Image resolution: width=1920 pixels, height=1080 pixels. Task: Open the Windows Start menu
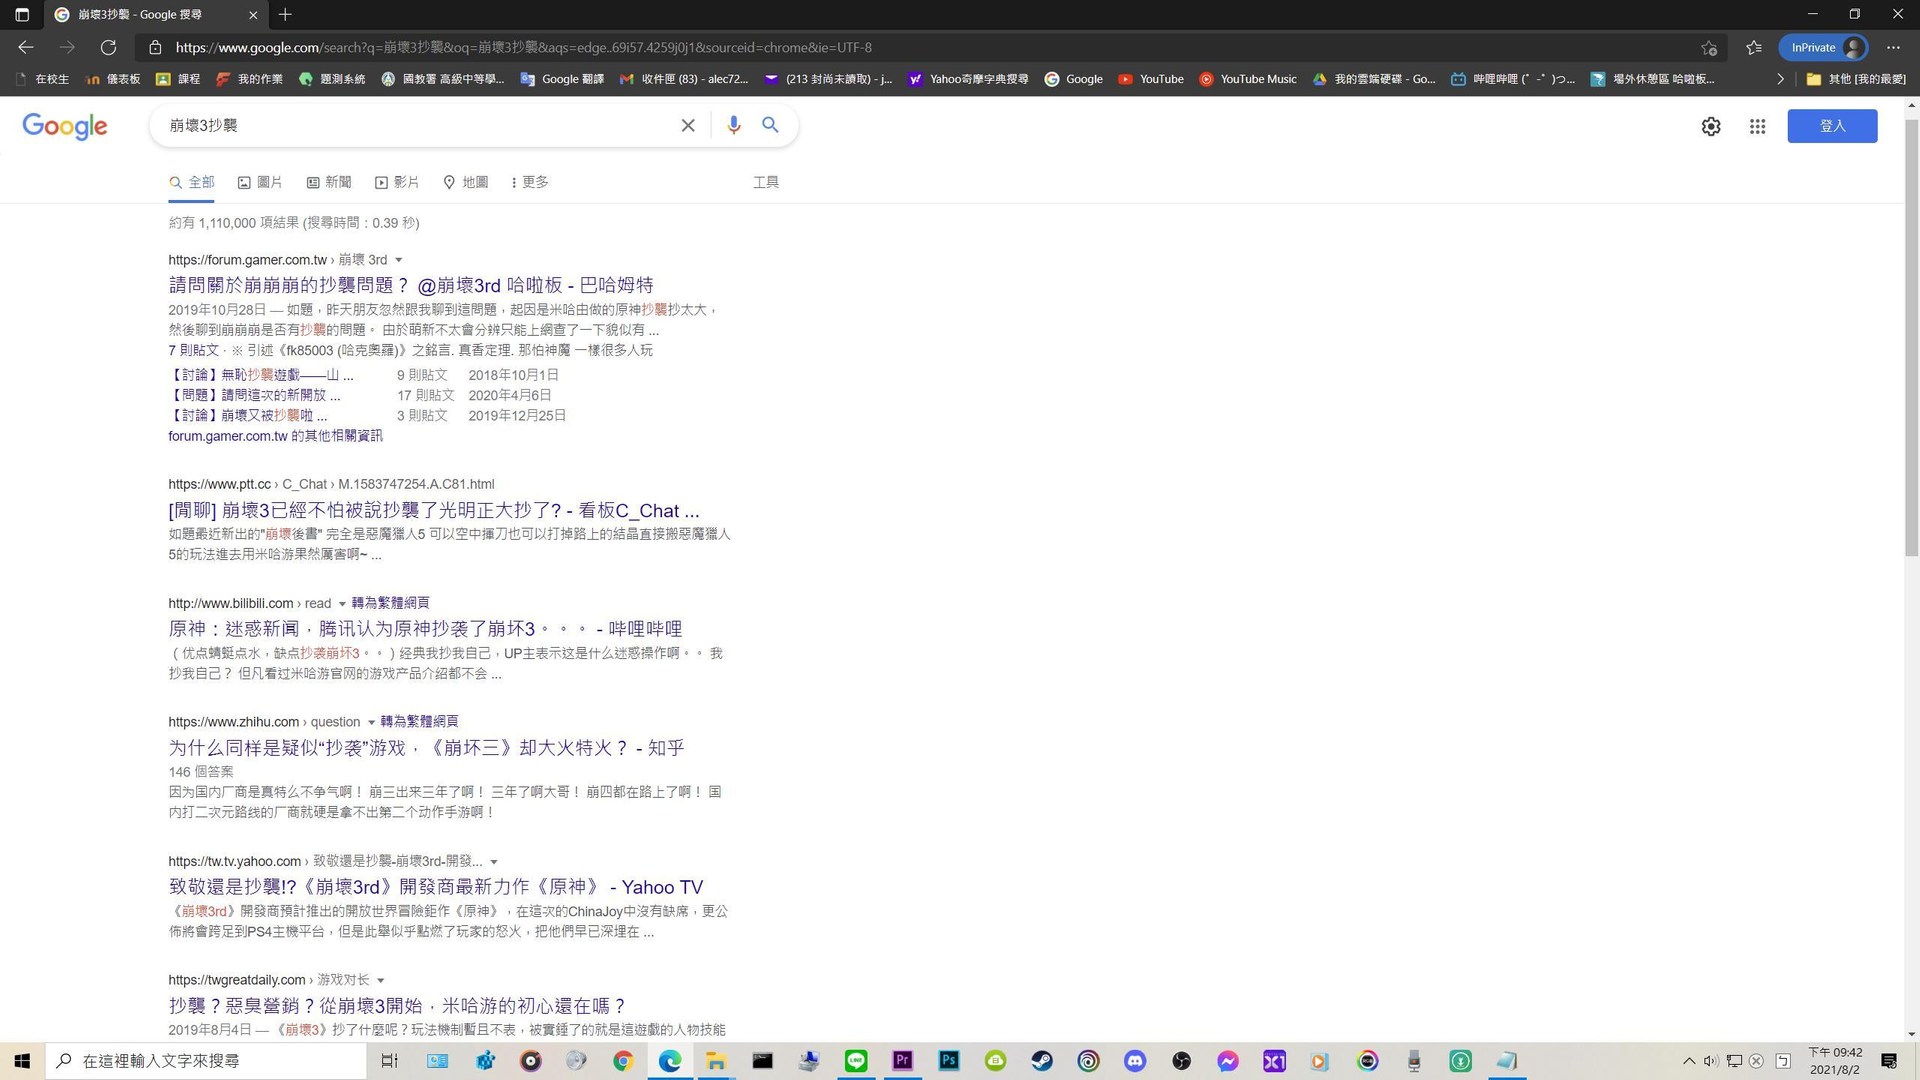pos(22,1061)
